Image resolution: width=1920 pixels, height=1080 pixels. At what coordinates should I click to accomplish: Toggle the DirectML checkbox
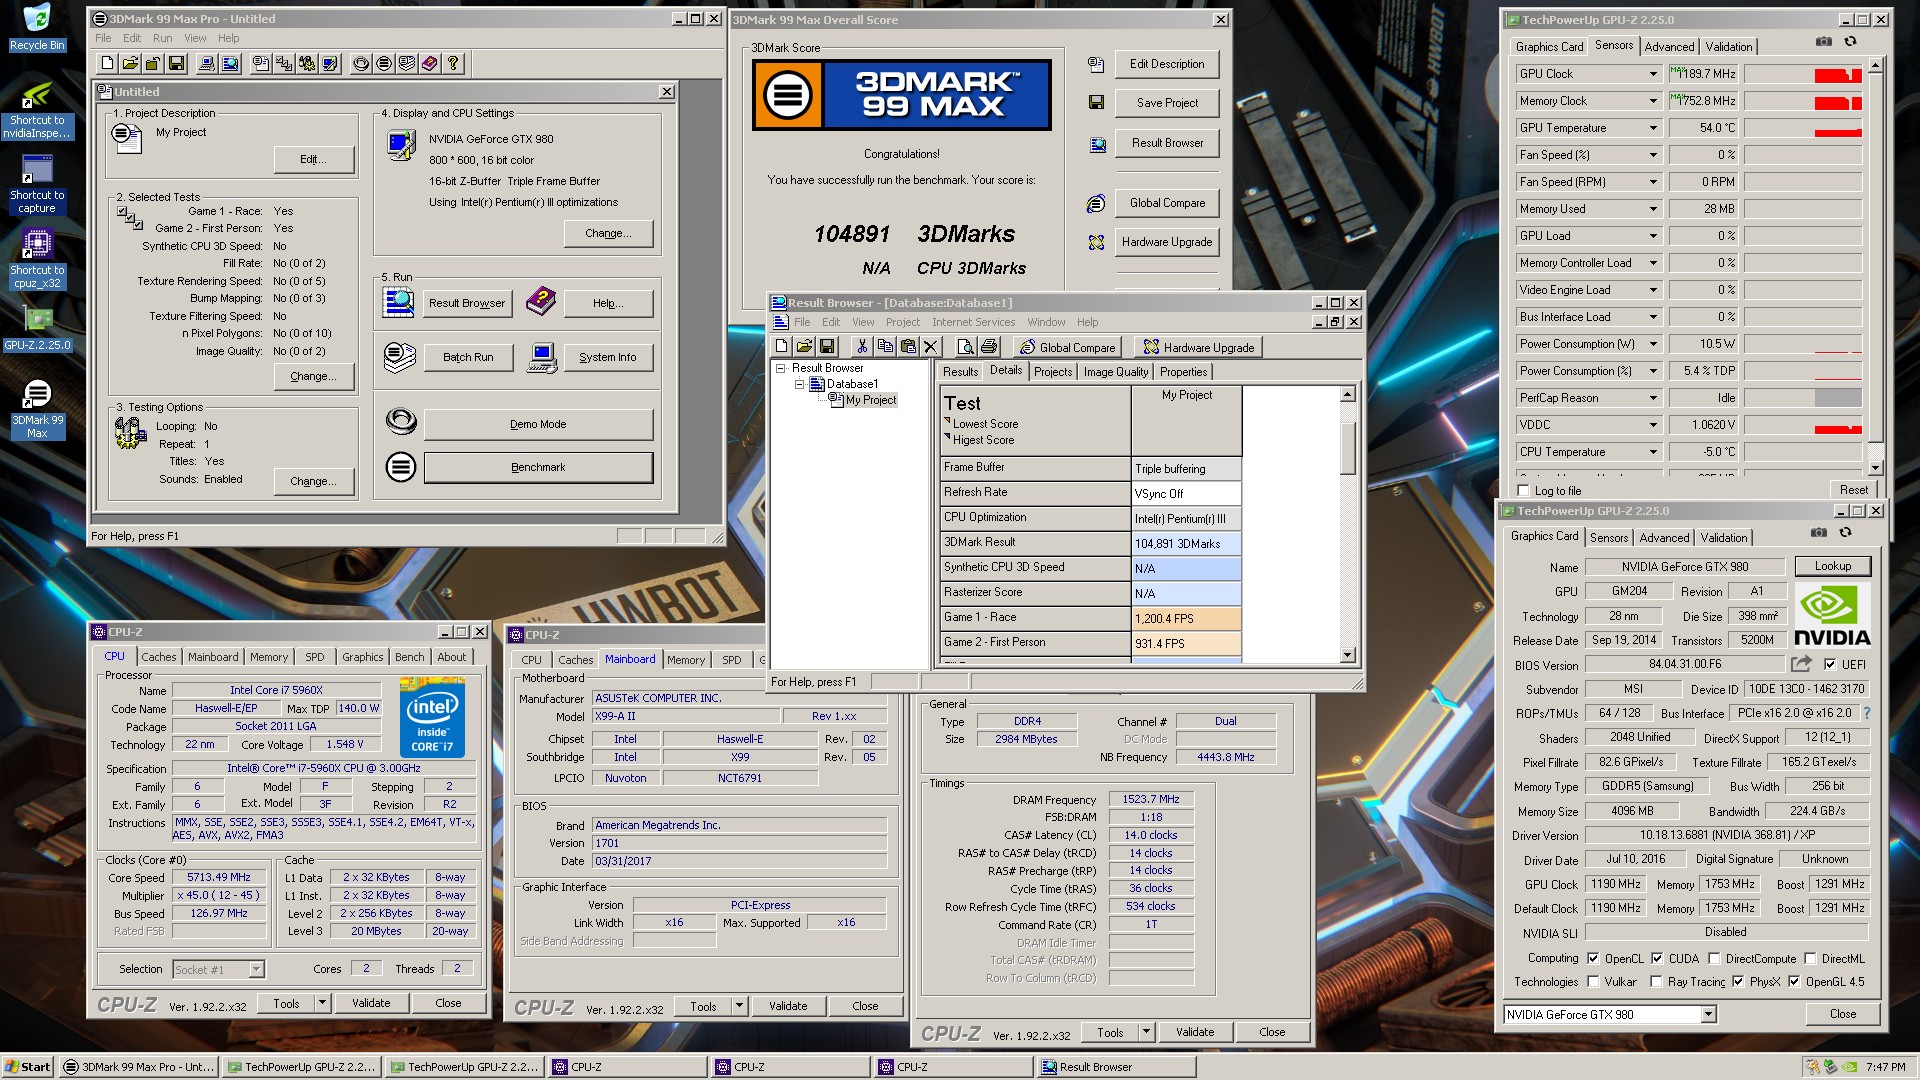[x=1810, y=959]
